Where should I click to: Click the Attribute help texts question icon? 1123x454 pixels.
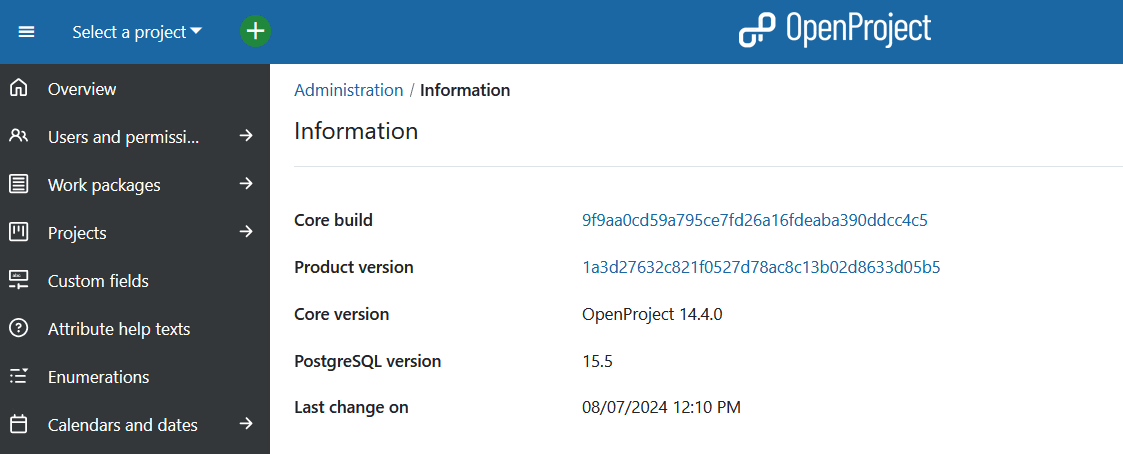[x=18, y=329]
